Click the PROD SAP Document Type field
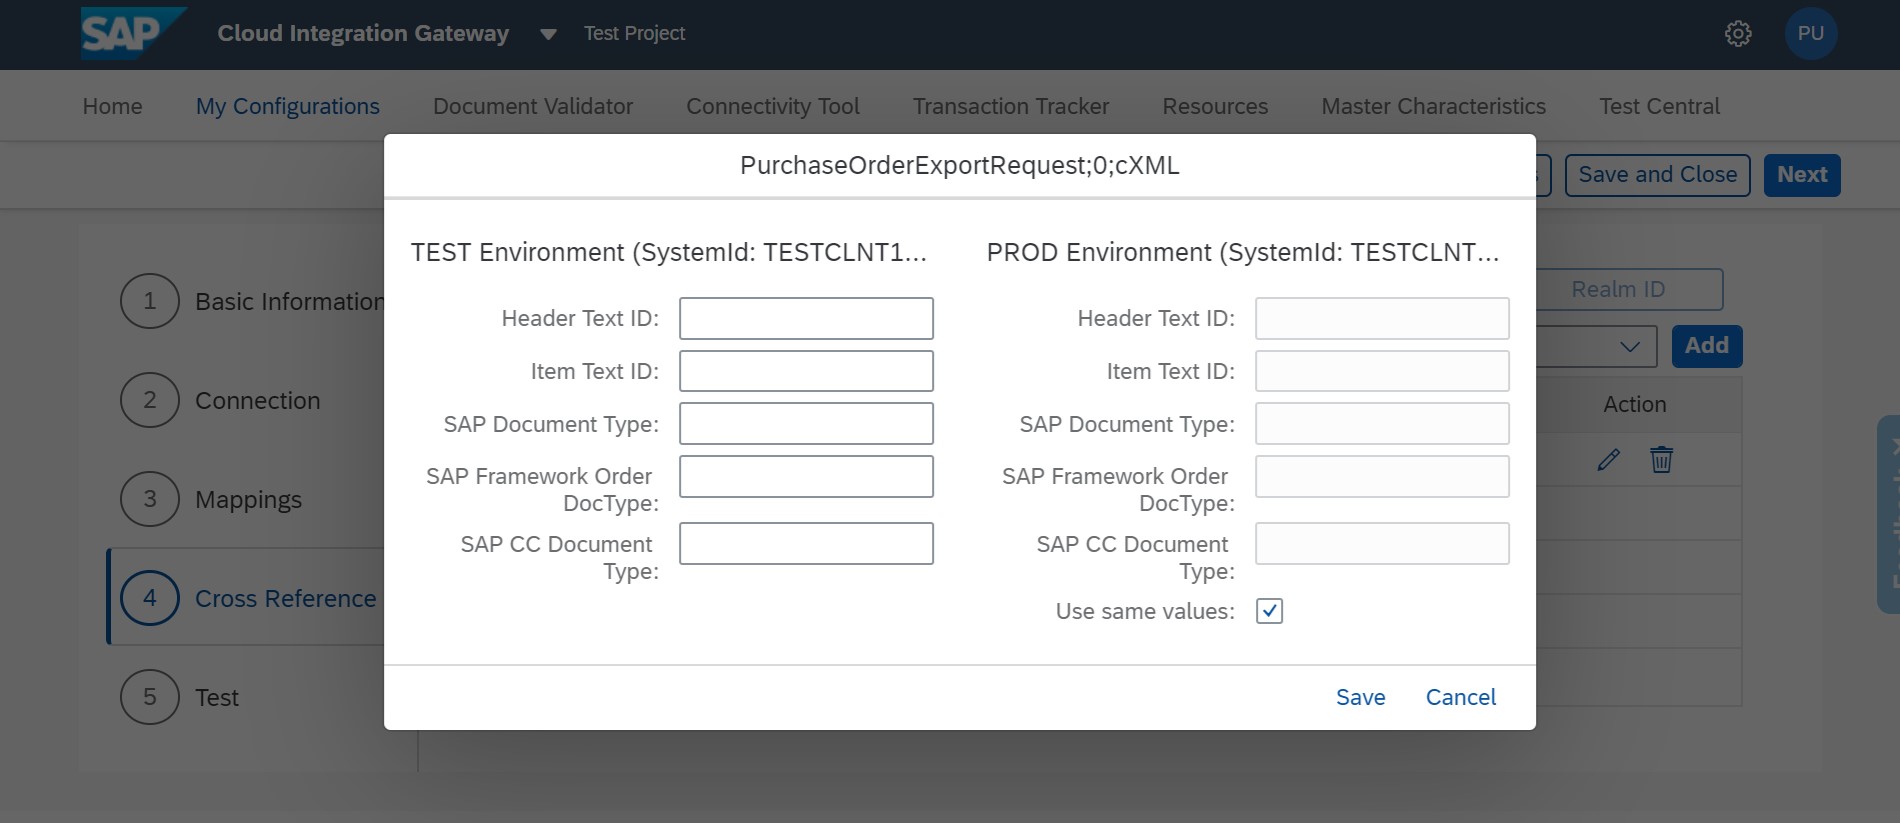 tap(1382, 424)
